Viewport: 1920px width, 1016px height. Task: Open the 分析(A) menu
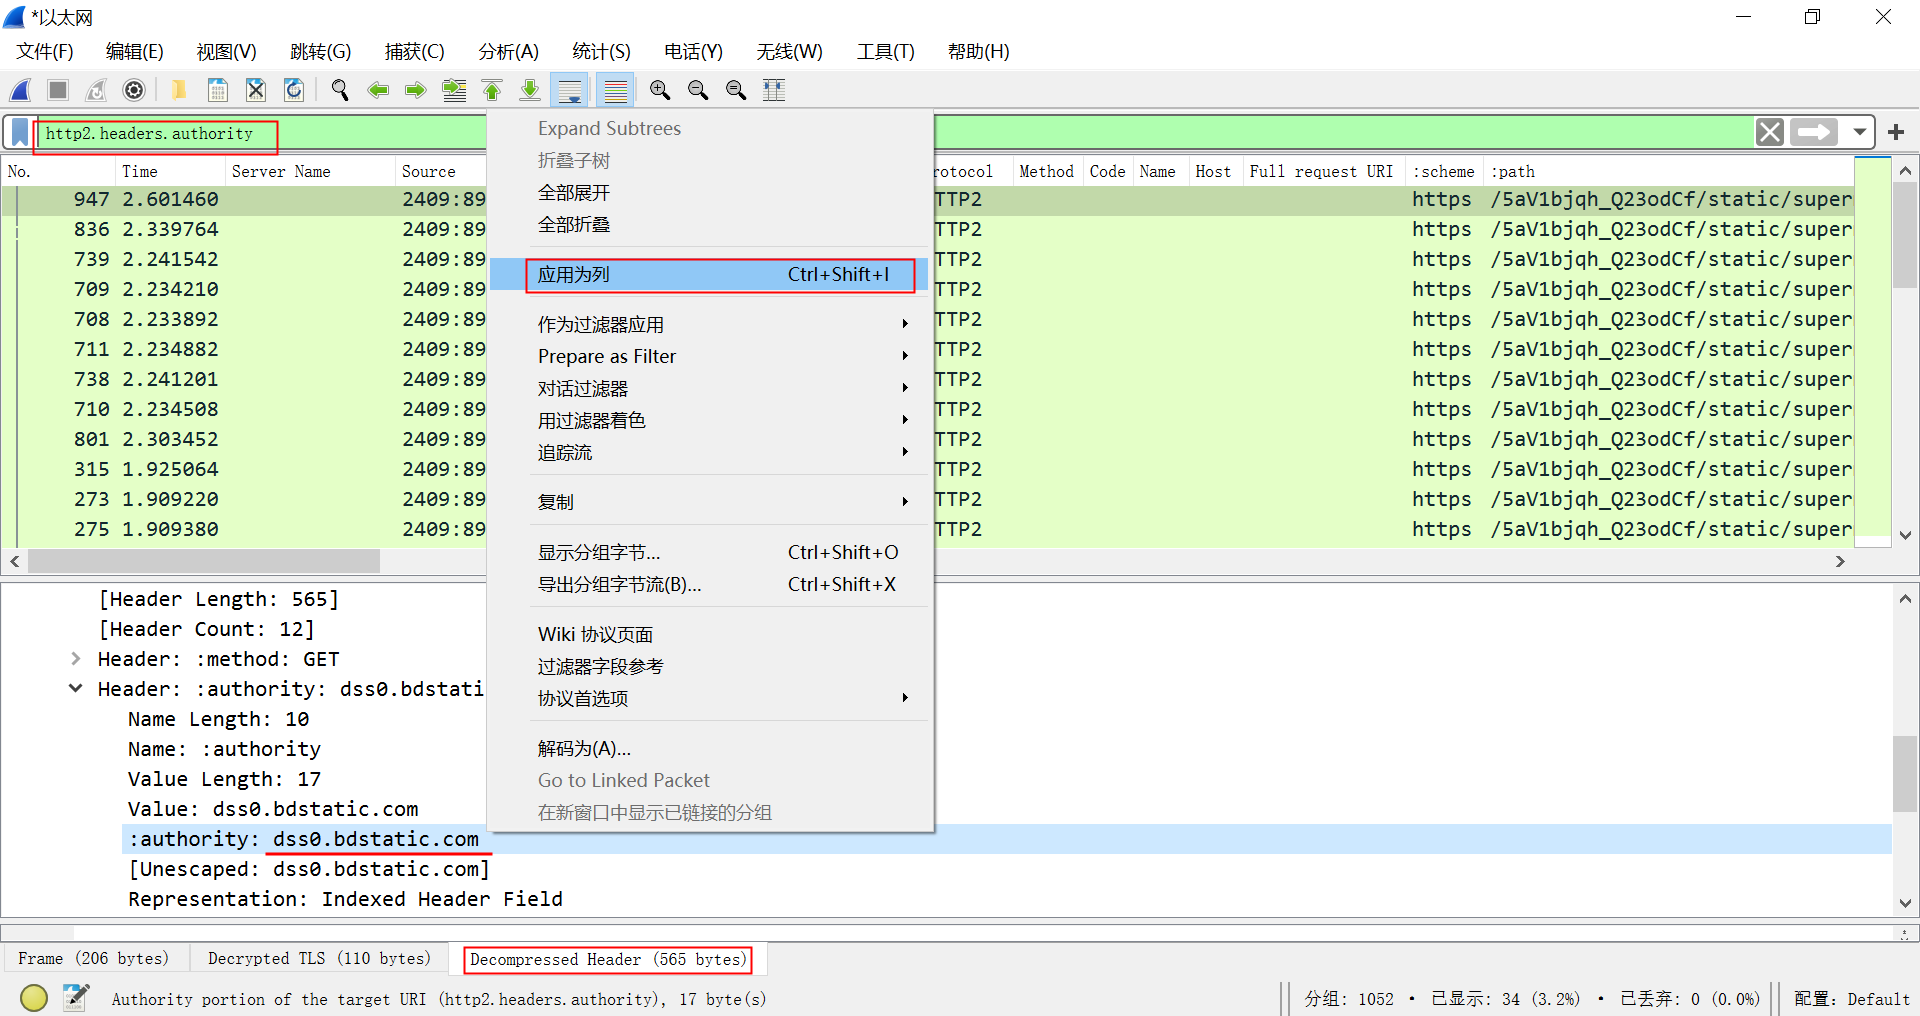(508, 51)
